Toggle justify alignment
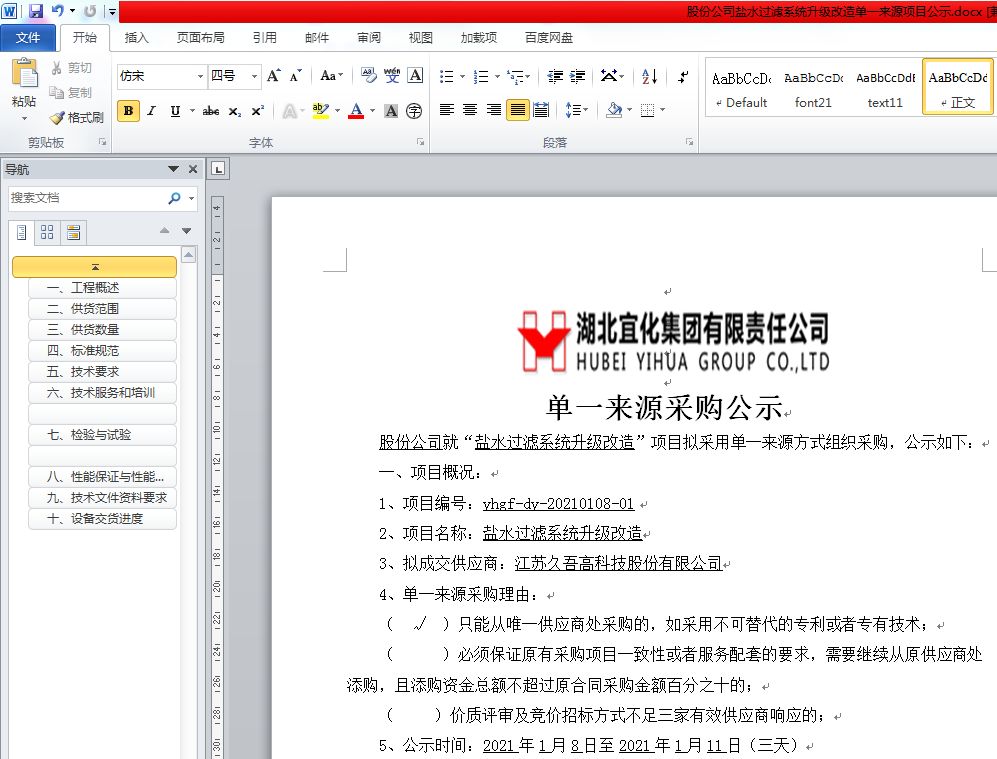The width and height of the screenshot is (997, 759). [518, 110]
